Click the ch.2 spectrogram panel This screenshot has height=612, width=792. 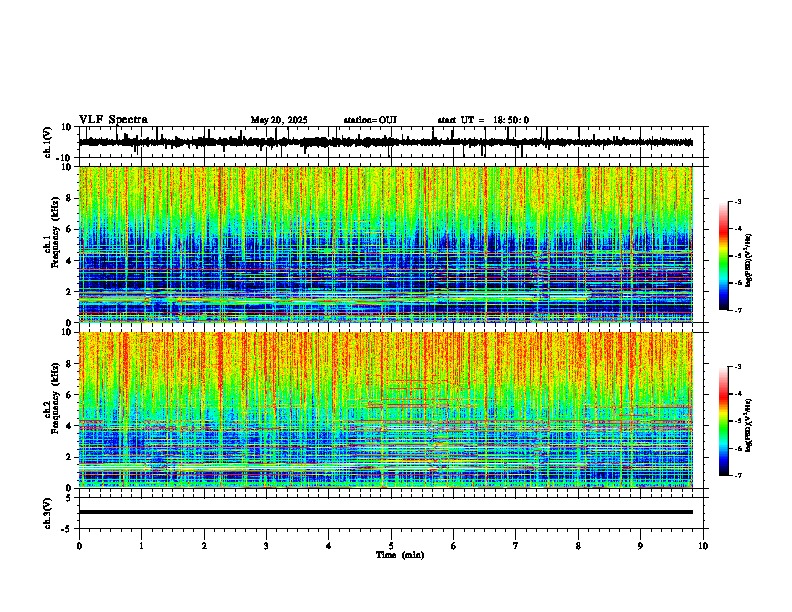point(386,410)
